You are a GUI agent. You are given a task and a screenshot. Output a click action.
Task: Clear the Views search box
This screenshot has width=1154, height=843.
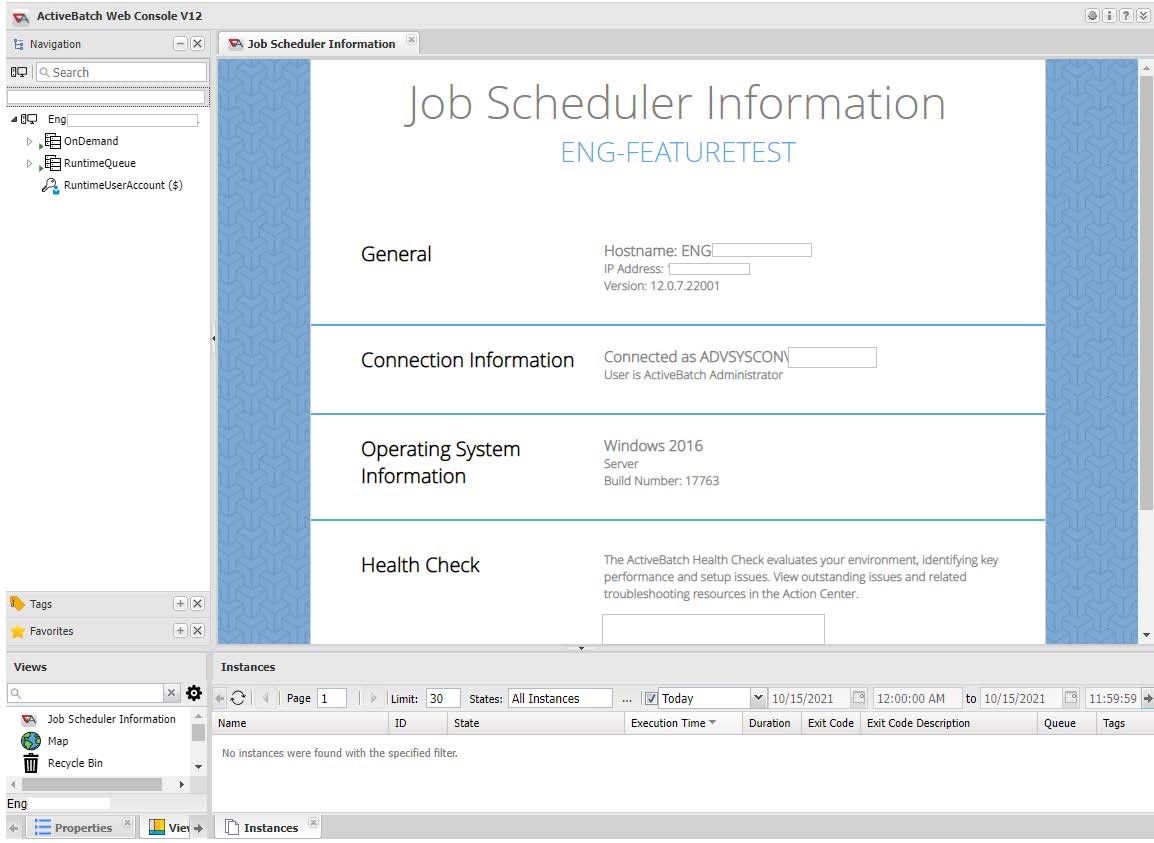pyautogui.click(x=171, y=693)
